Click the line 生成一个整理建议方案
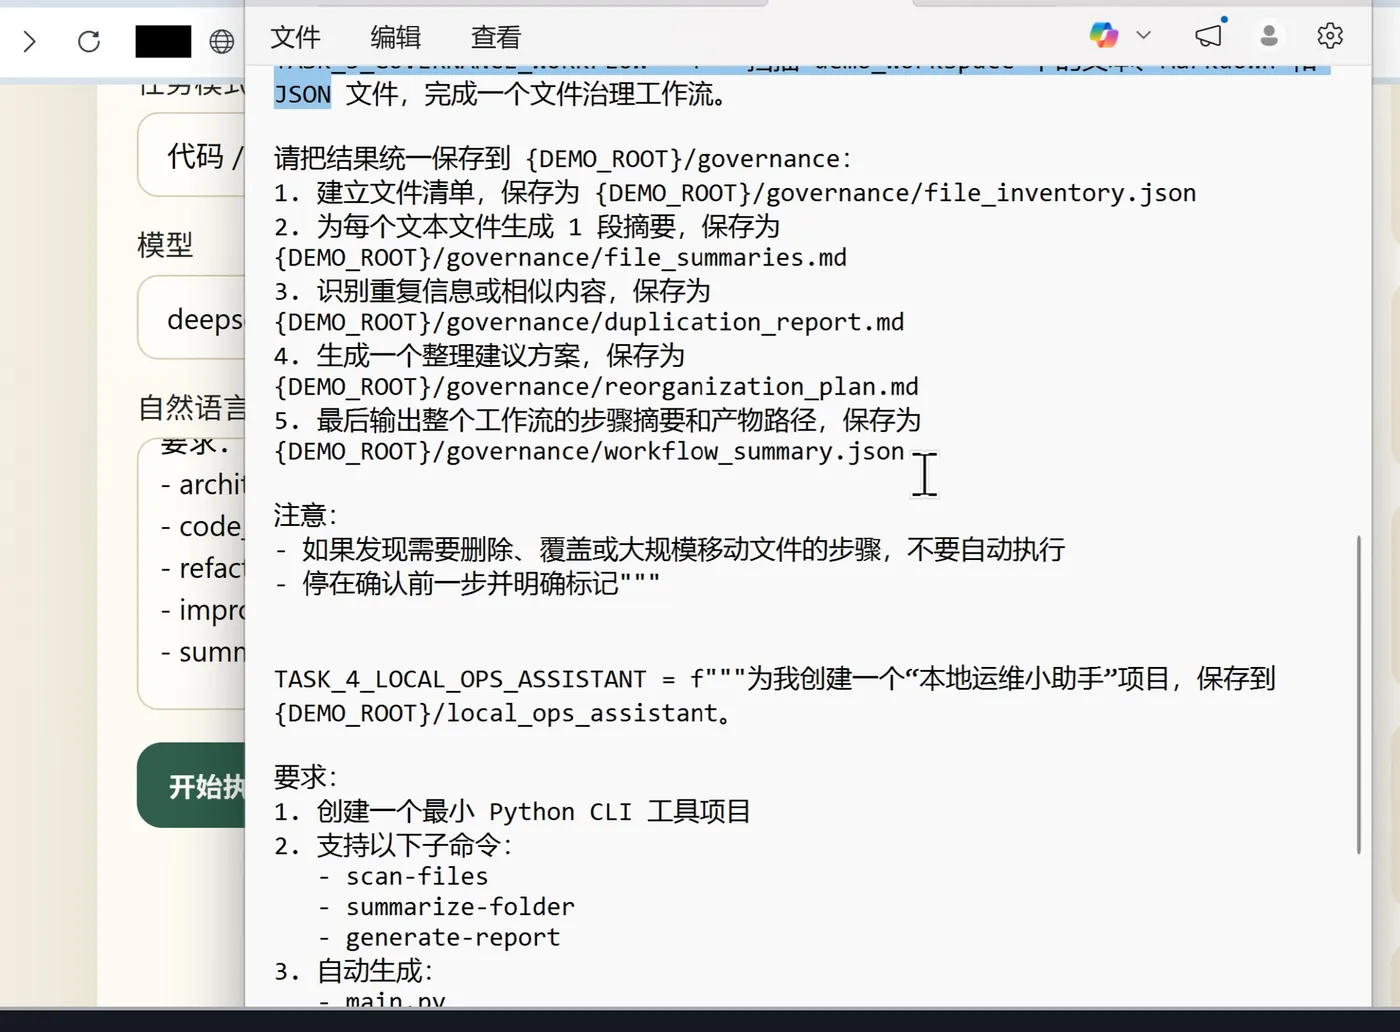 click(479, 356)
